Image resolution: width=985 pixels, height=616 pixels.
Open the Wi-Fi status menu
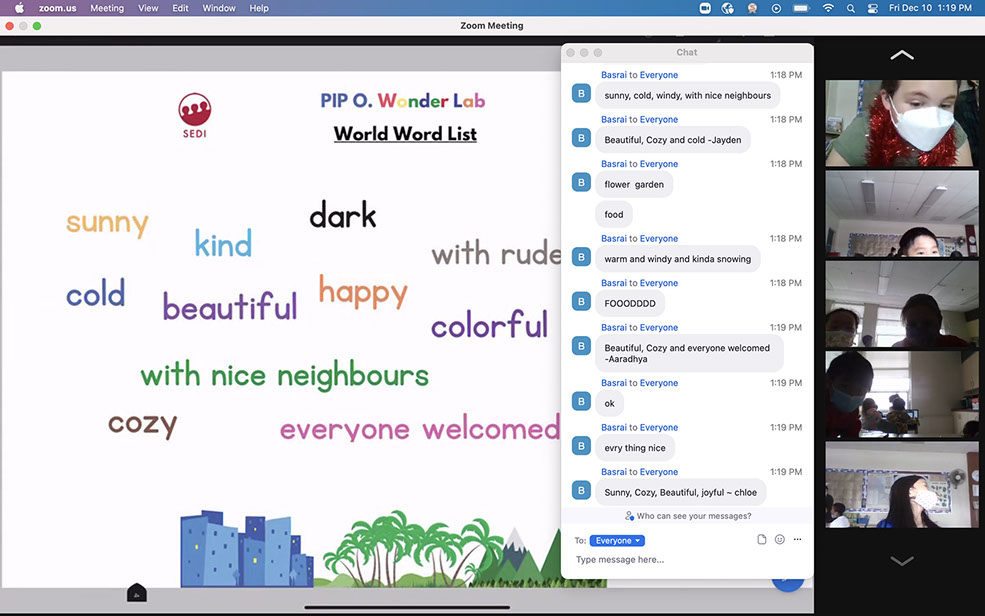(828, 8)
